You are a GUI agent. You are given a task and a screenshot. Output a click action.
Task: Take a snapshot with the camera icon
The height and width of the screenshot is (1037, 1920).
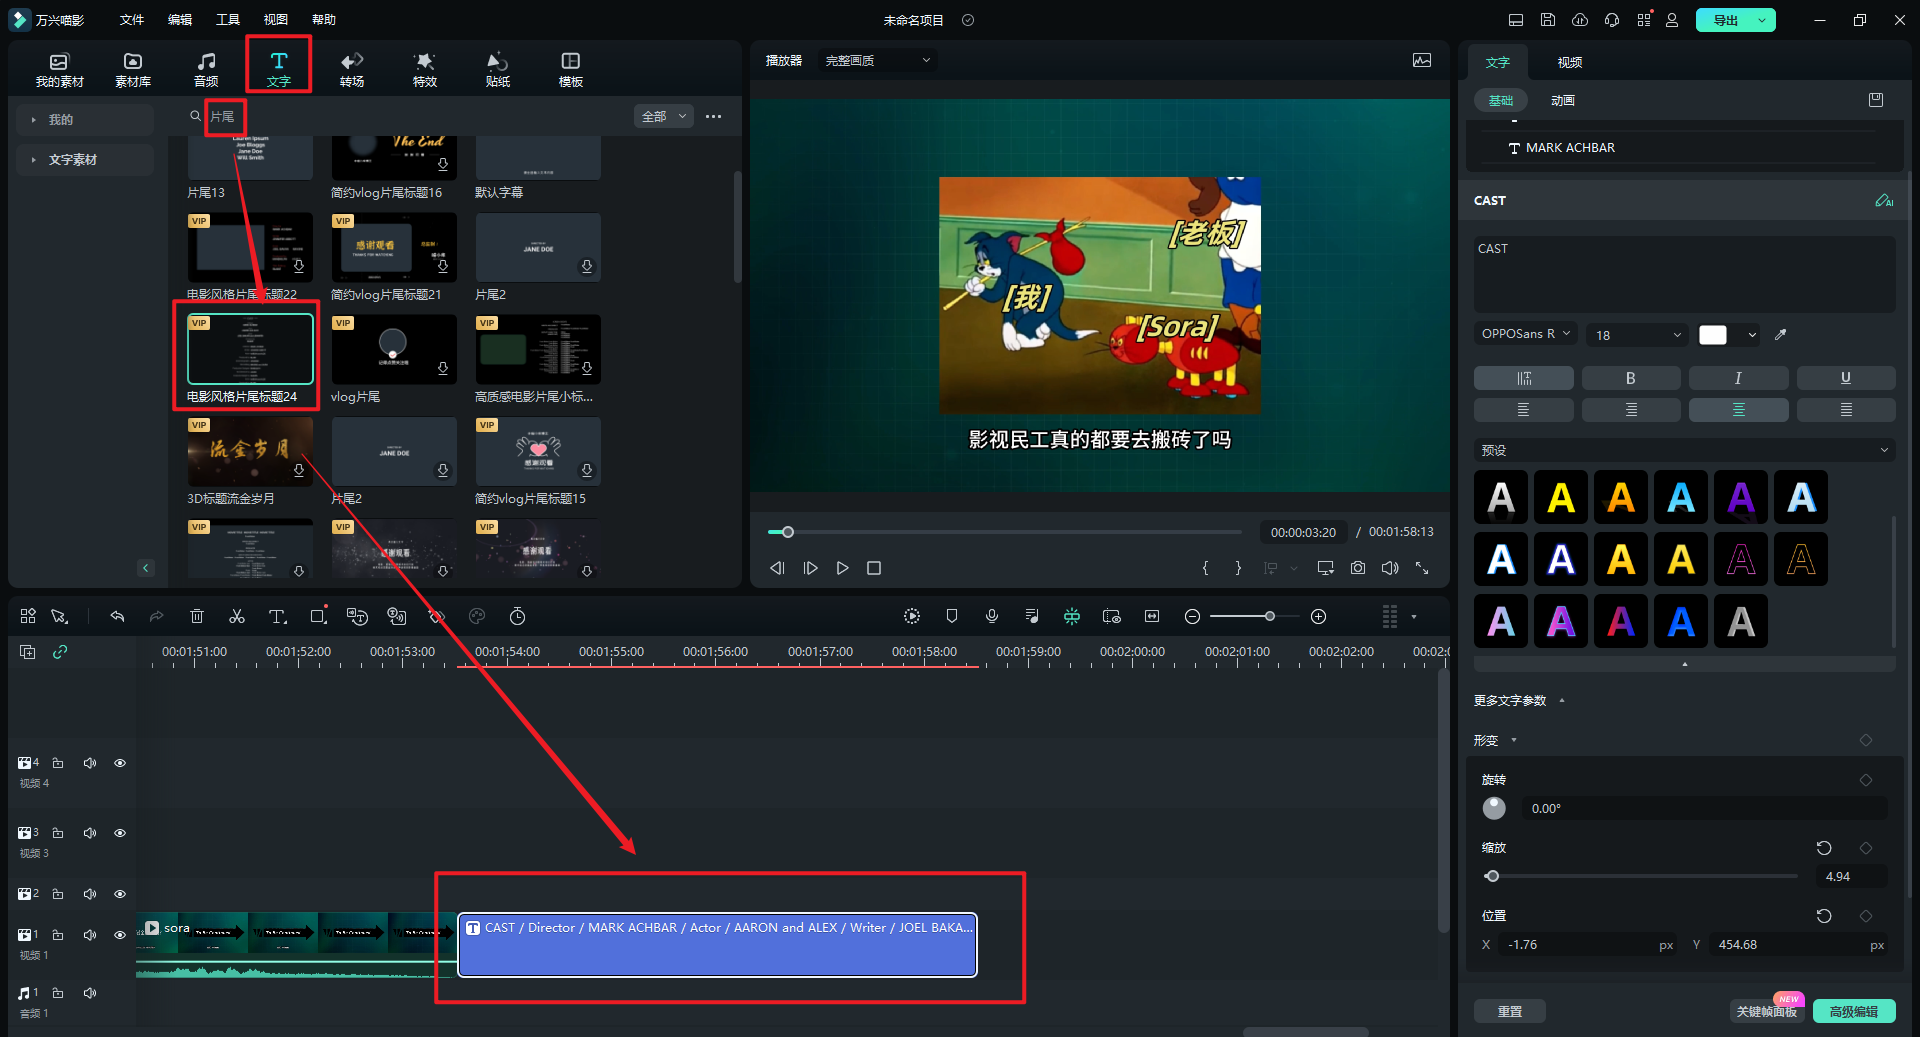1357,568
